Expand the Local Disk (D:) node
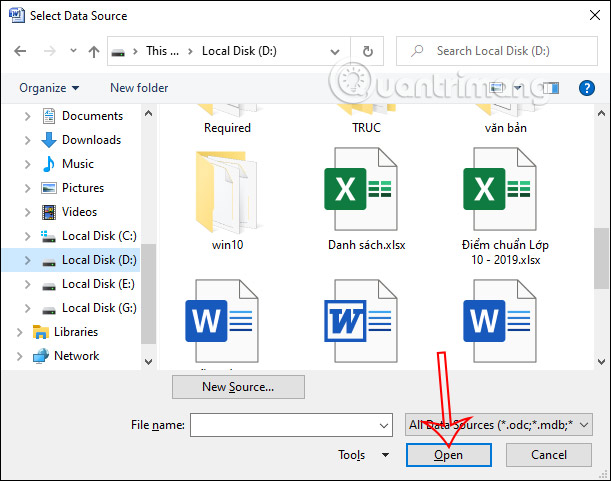Image resolution: width=611 pixels, height=481 pixels. [27, 260]
